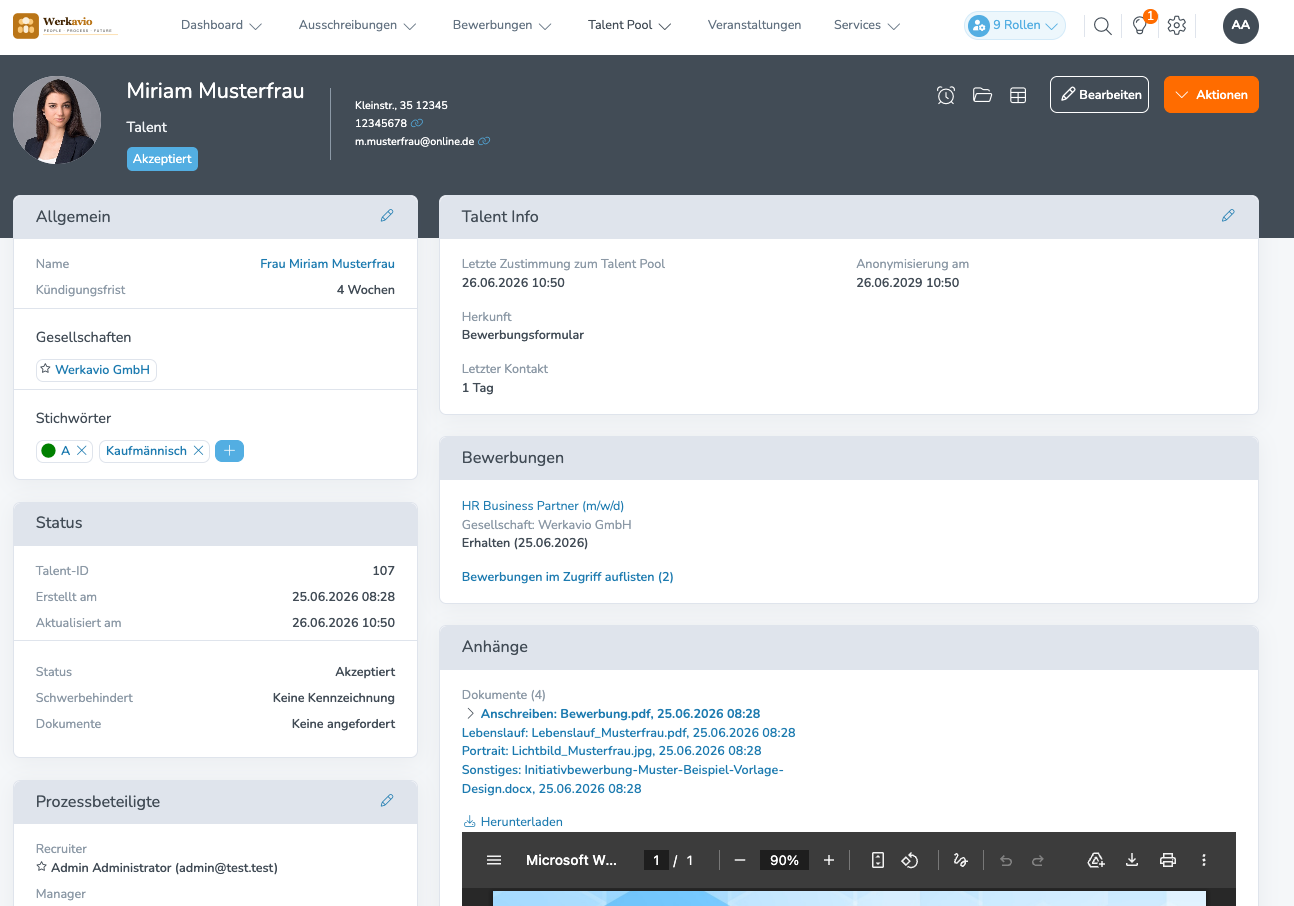The width and height of the screenshot is (1294, 906).
Task: Open the Talent Pool dropdown menu
Action: point(629,26)
